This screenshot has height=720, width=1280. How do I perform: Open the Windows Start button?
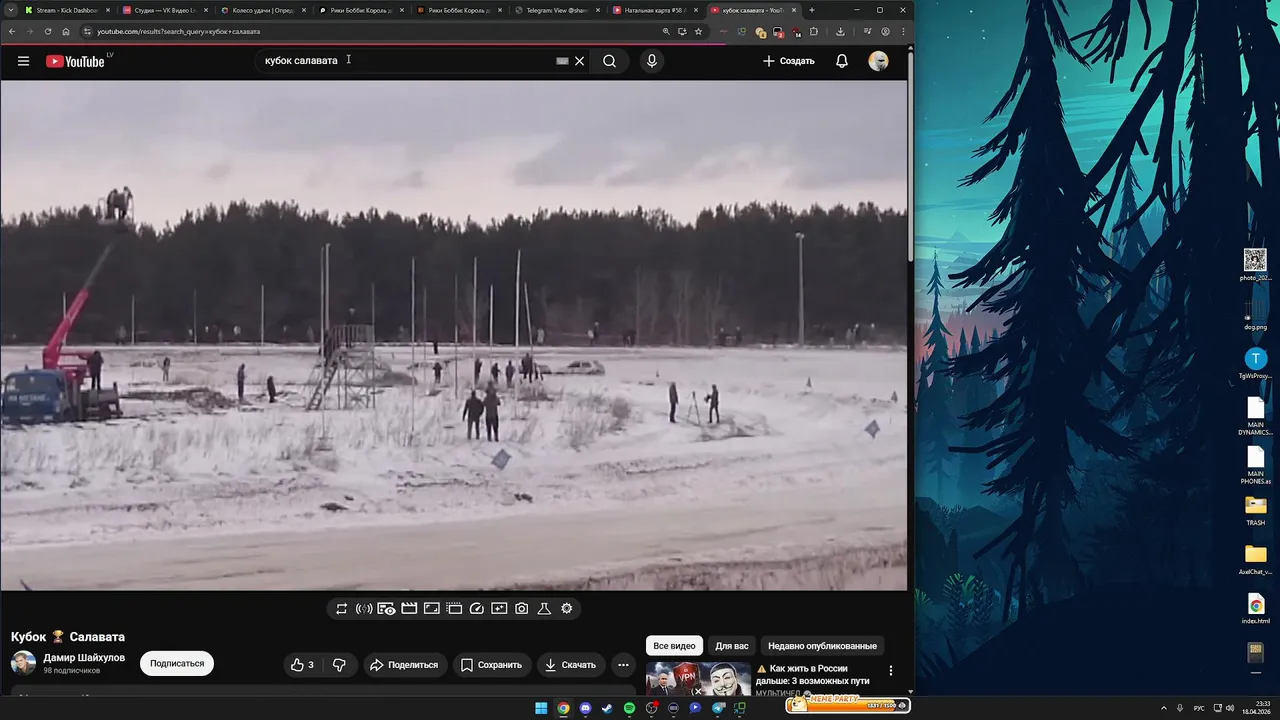point(541,708)
